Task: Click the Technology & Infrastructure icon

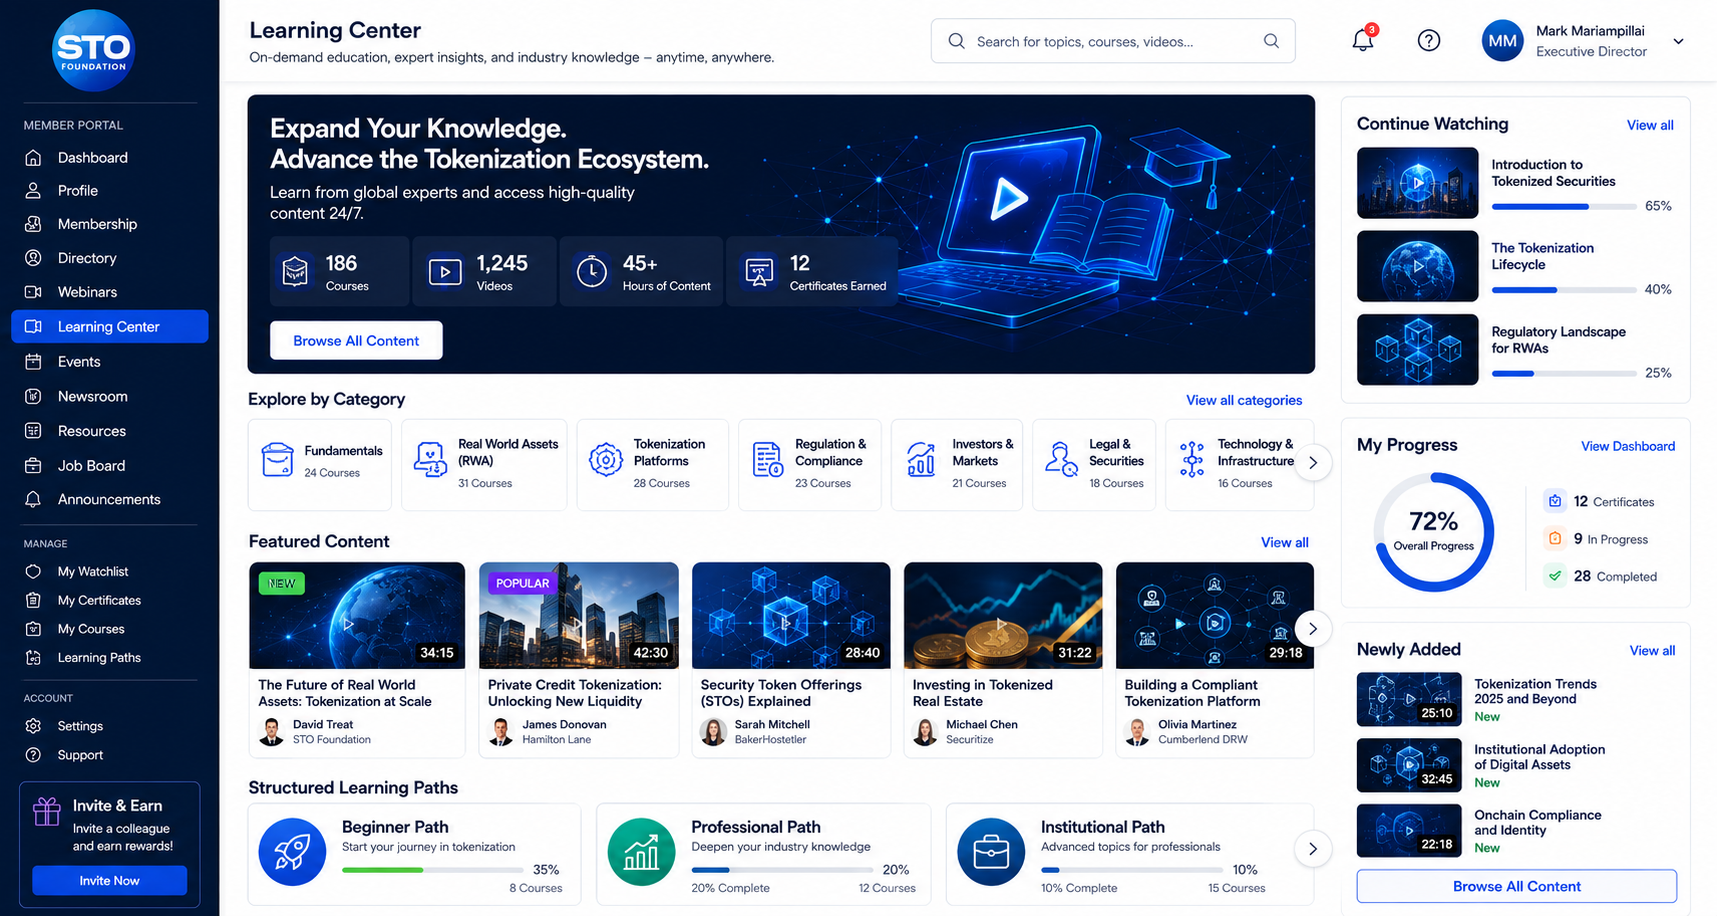Action: click(1191, 460)
